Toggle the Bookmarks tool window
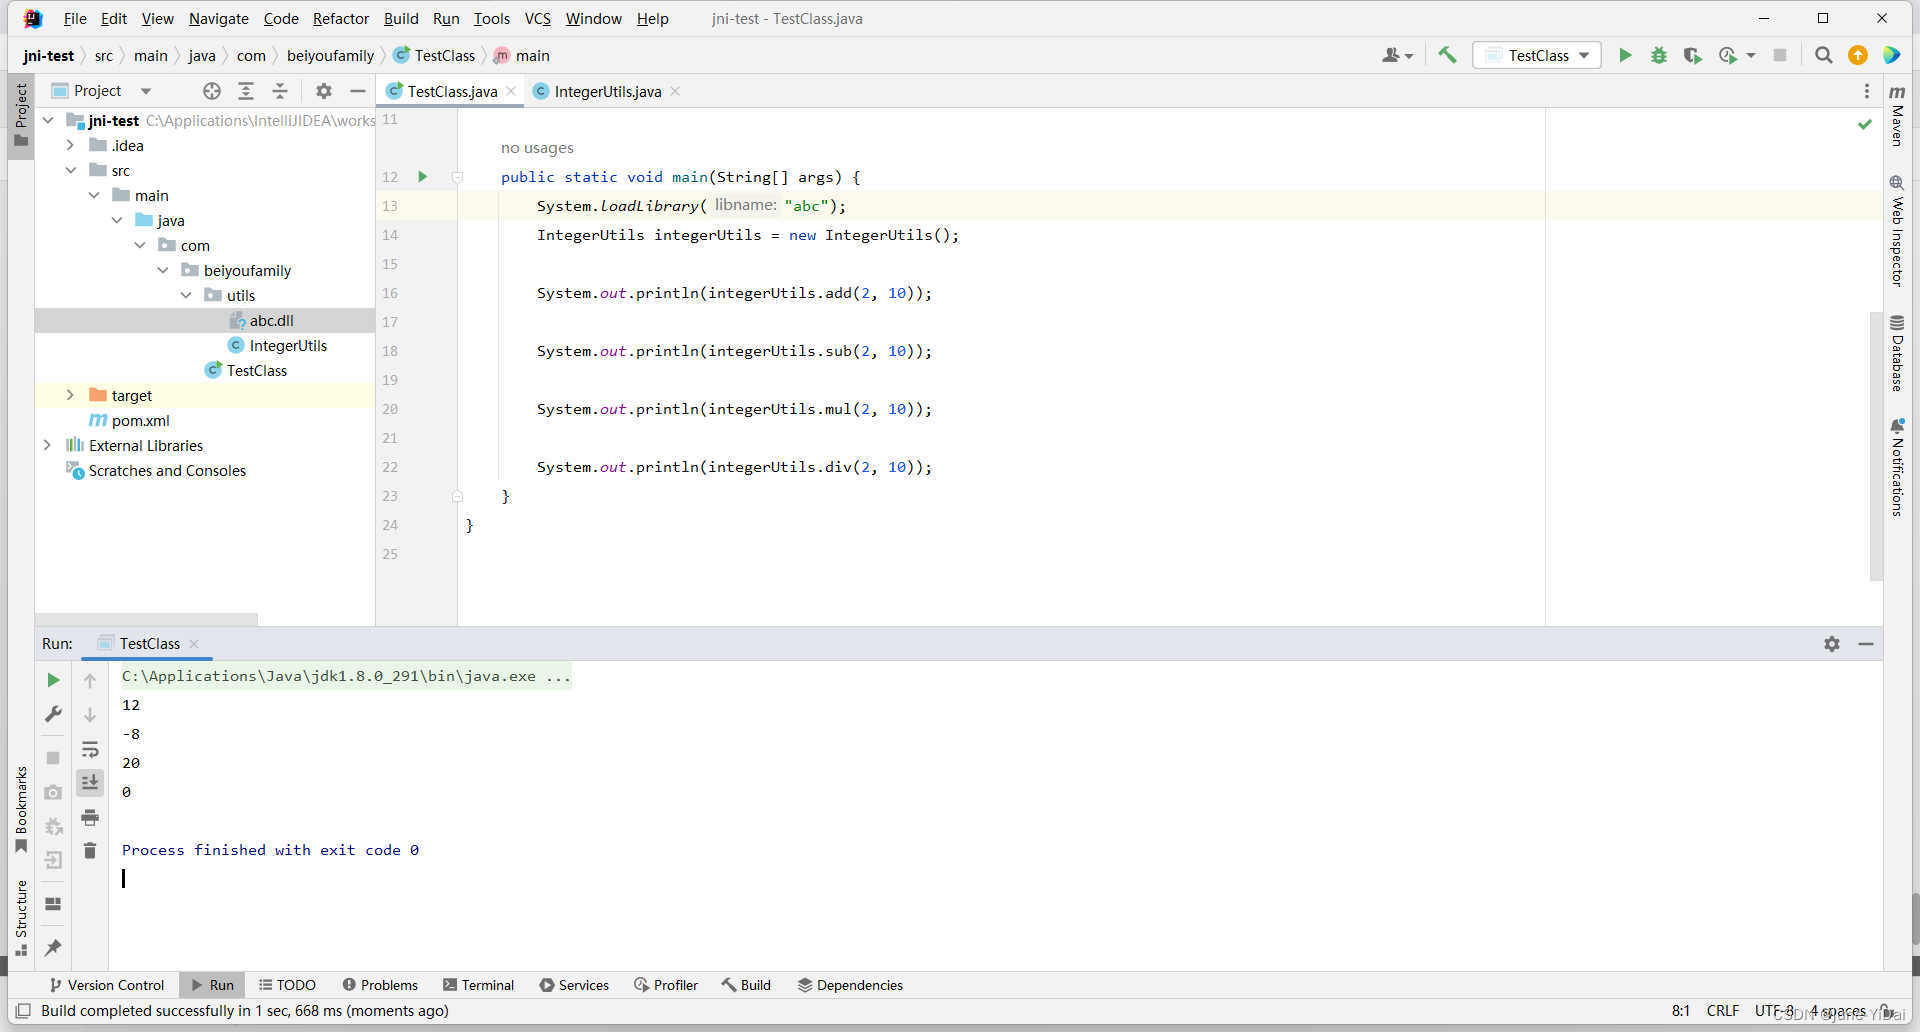Screen dimensions: 1920x1032 click(x=21, y=810)
